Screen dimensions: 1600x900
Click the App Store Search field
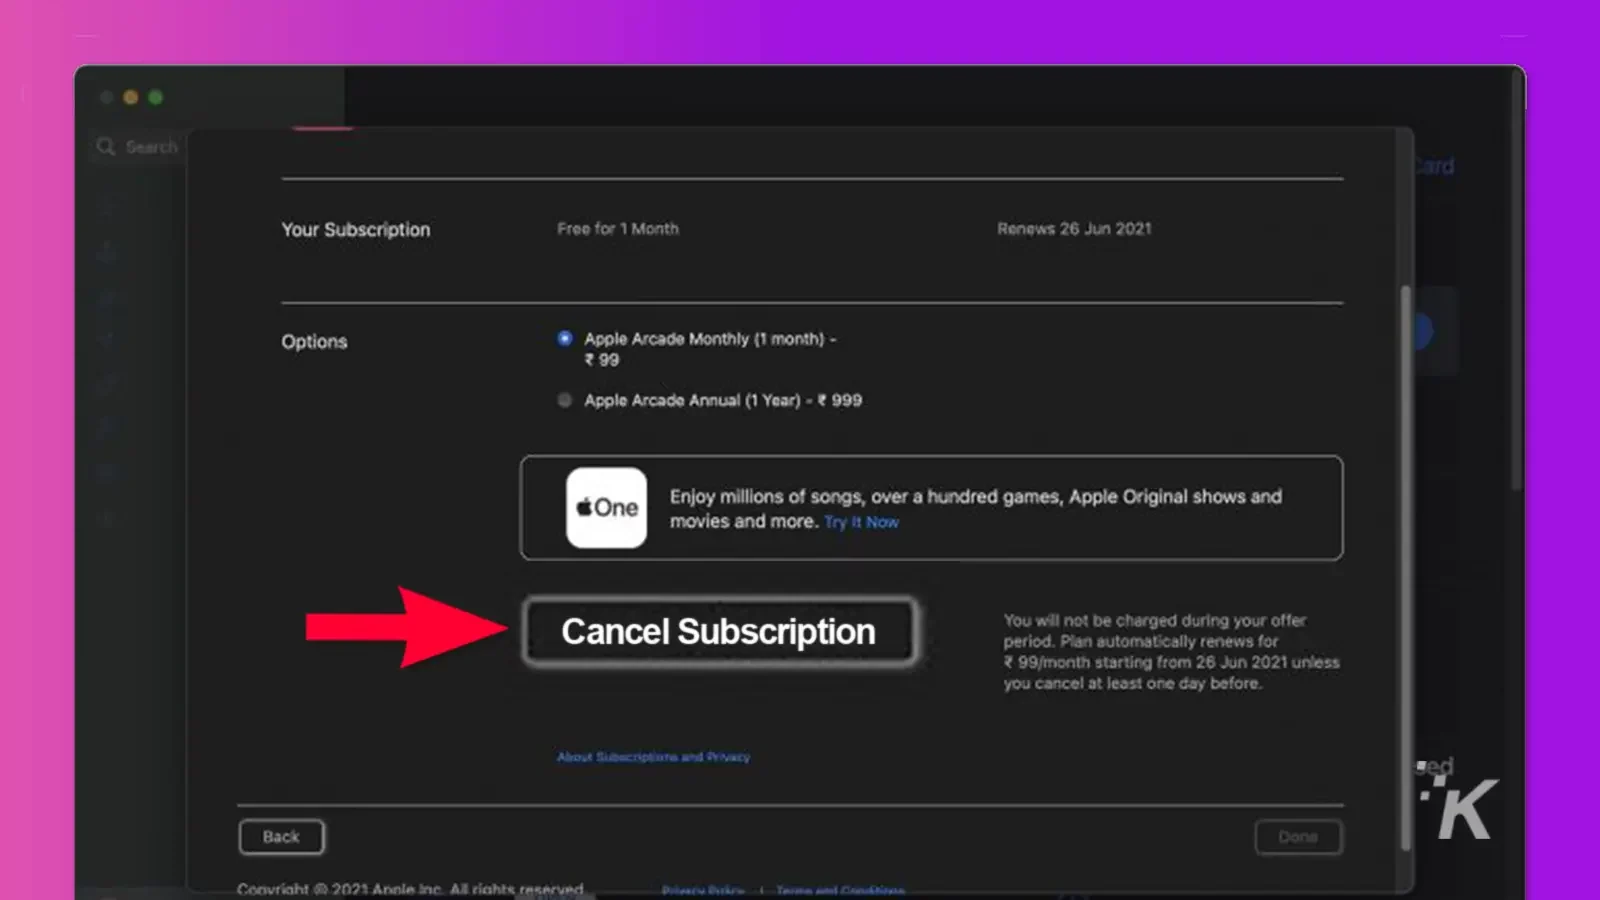click(x=137, y=147)
